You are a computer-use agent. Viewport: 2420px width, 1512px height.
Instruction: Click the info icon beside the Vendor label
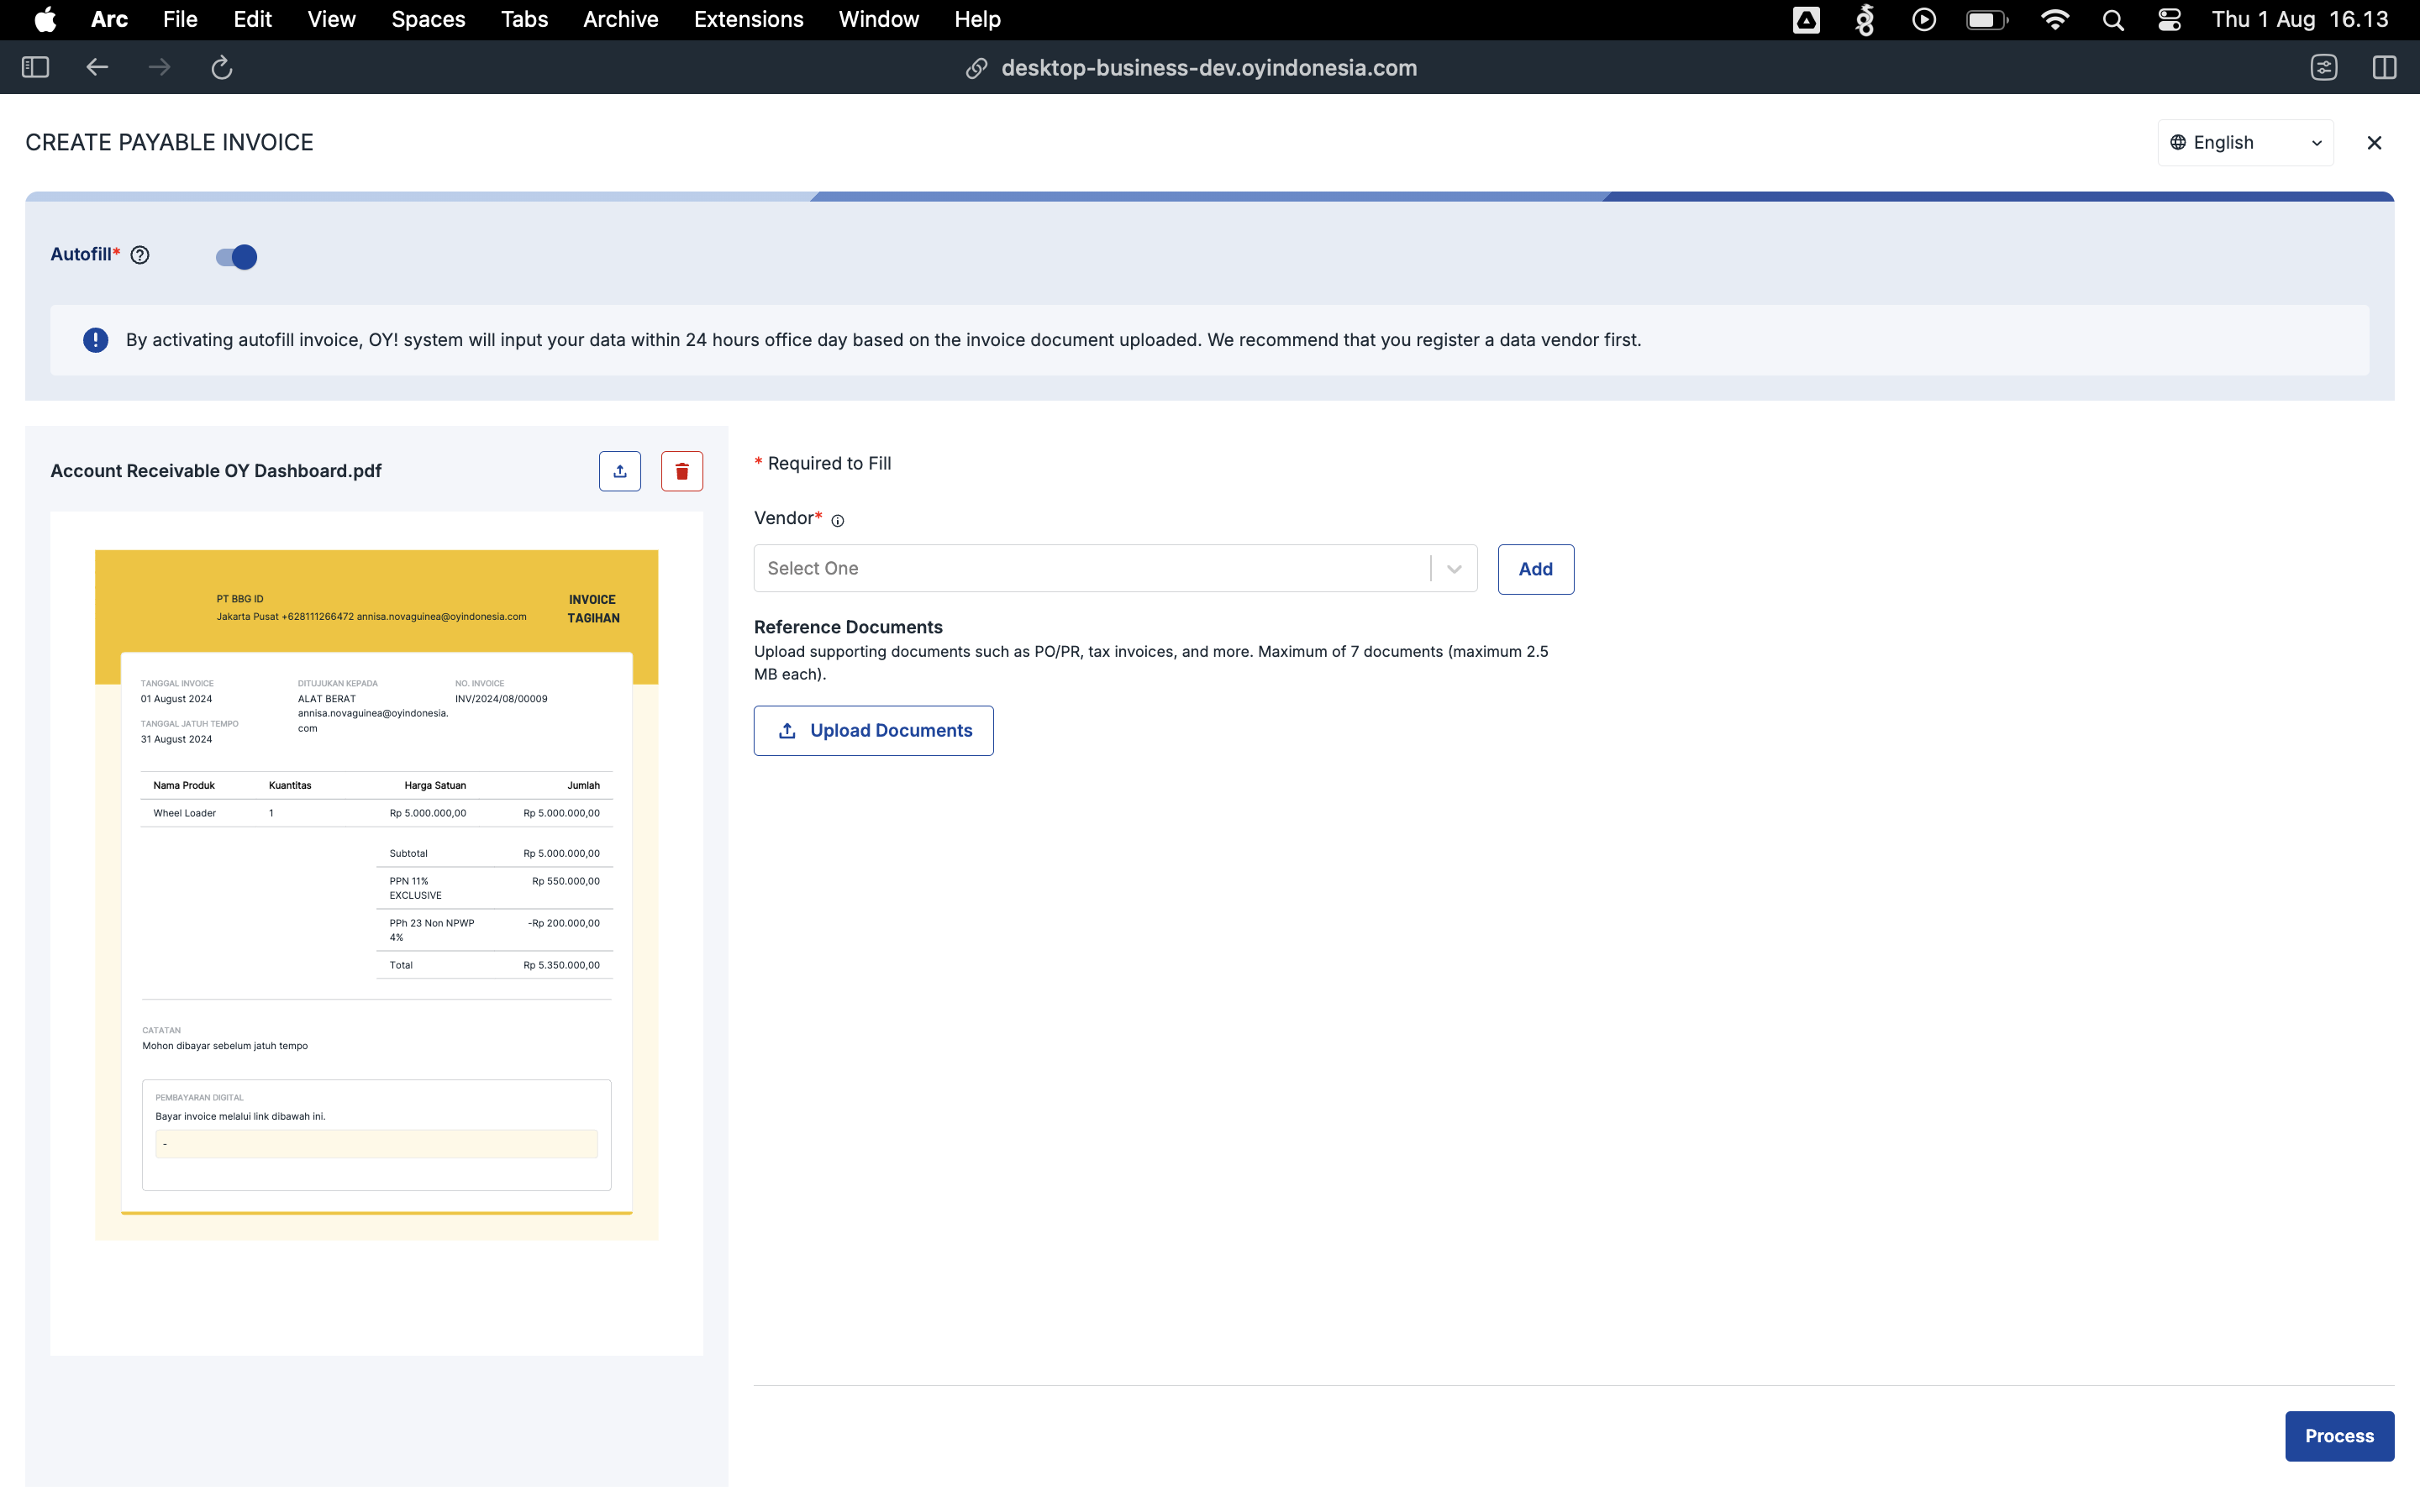pos(838,520)
